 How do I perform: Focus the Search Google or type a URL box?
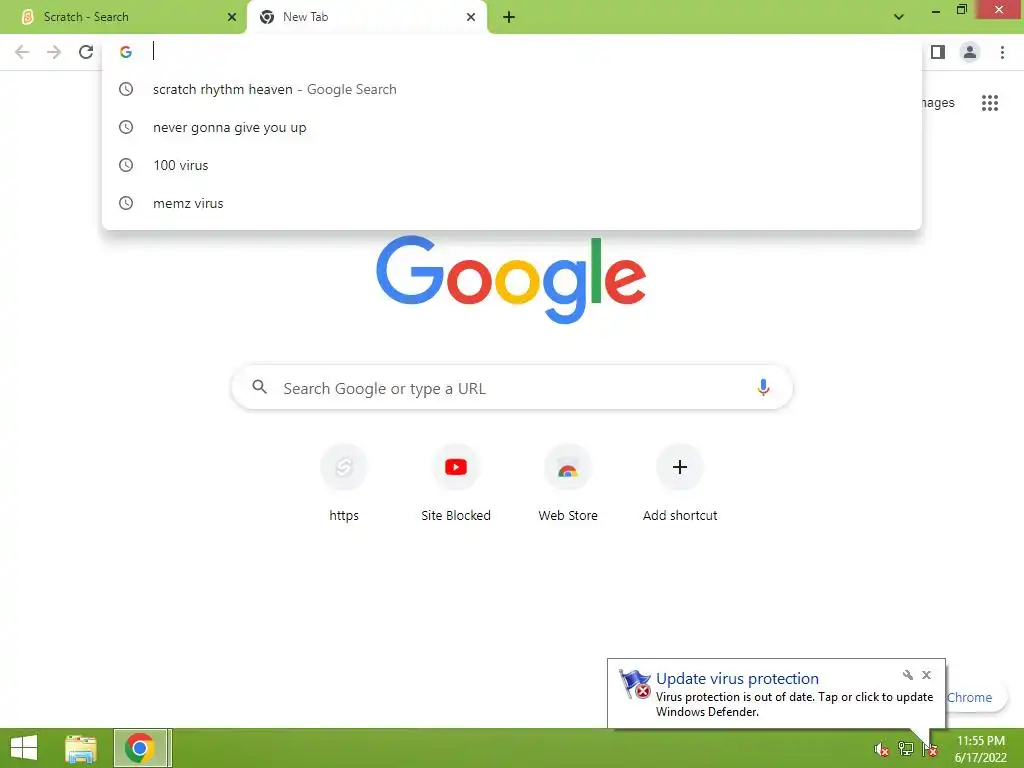click(512, 387)
